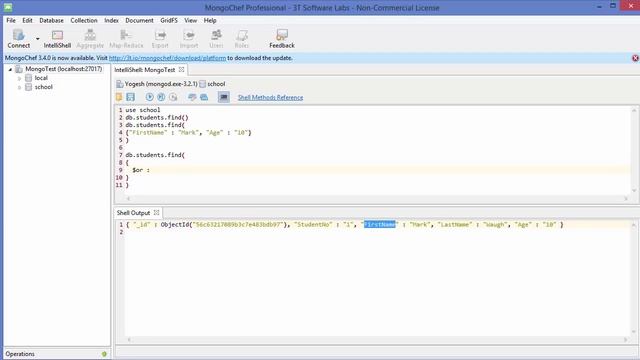This screenshot has height=360, width=640.
Task: Click the Roles toolbar icon
Action: pos(242,39)
